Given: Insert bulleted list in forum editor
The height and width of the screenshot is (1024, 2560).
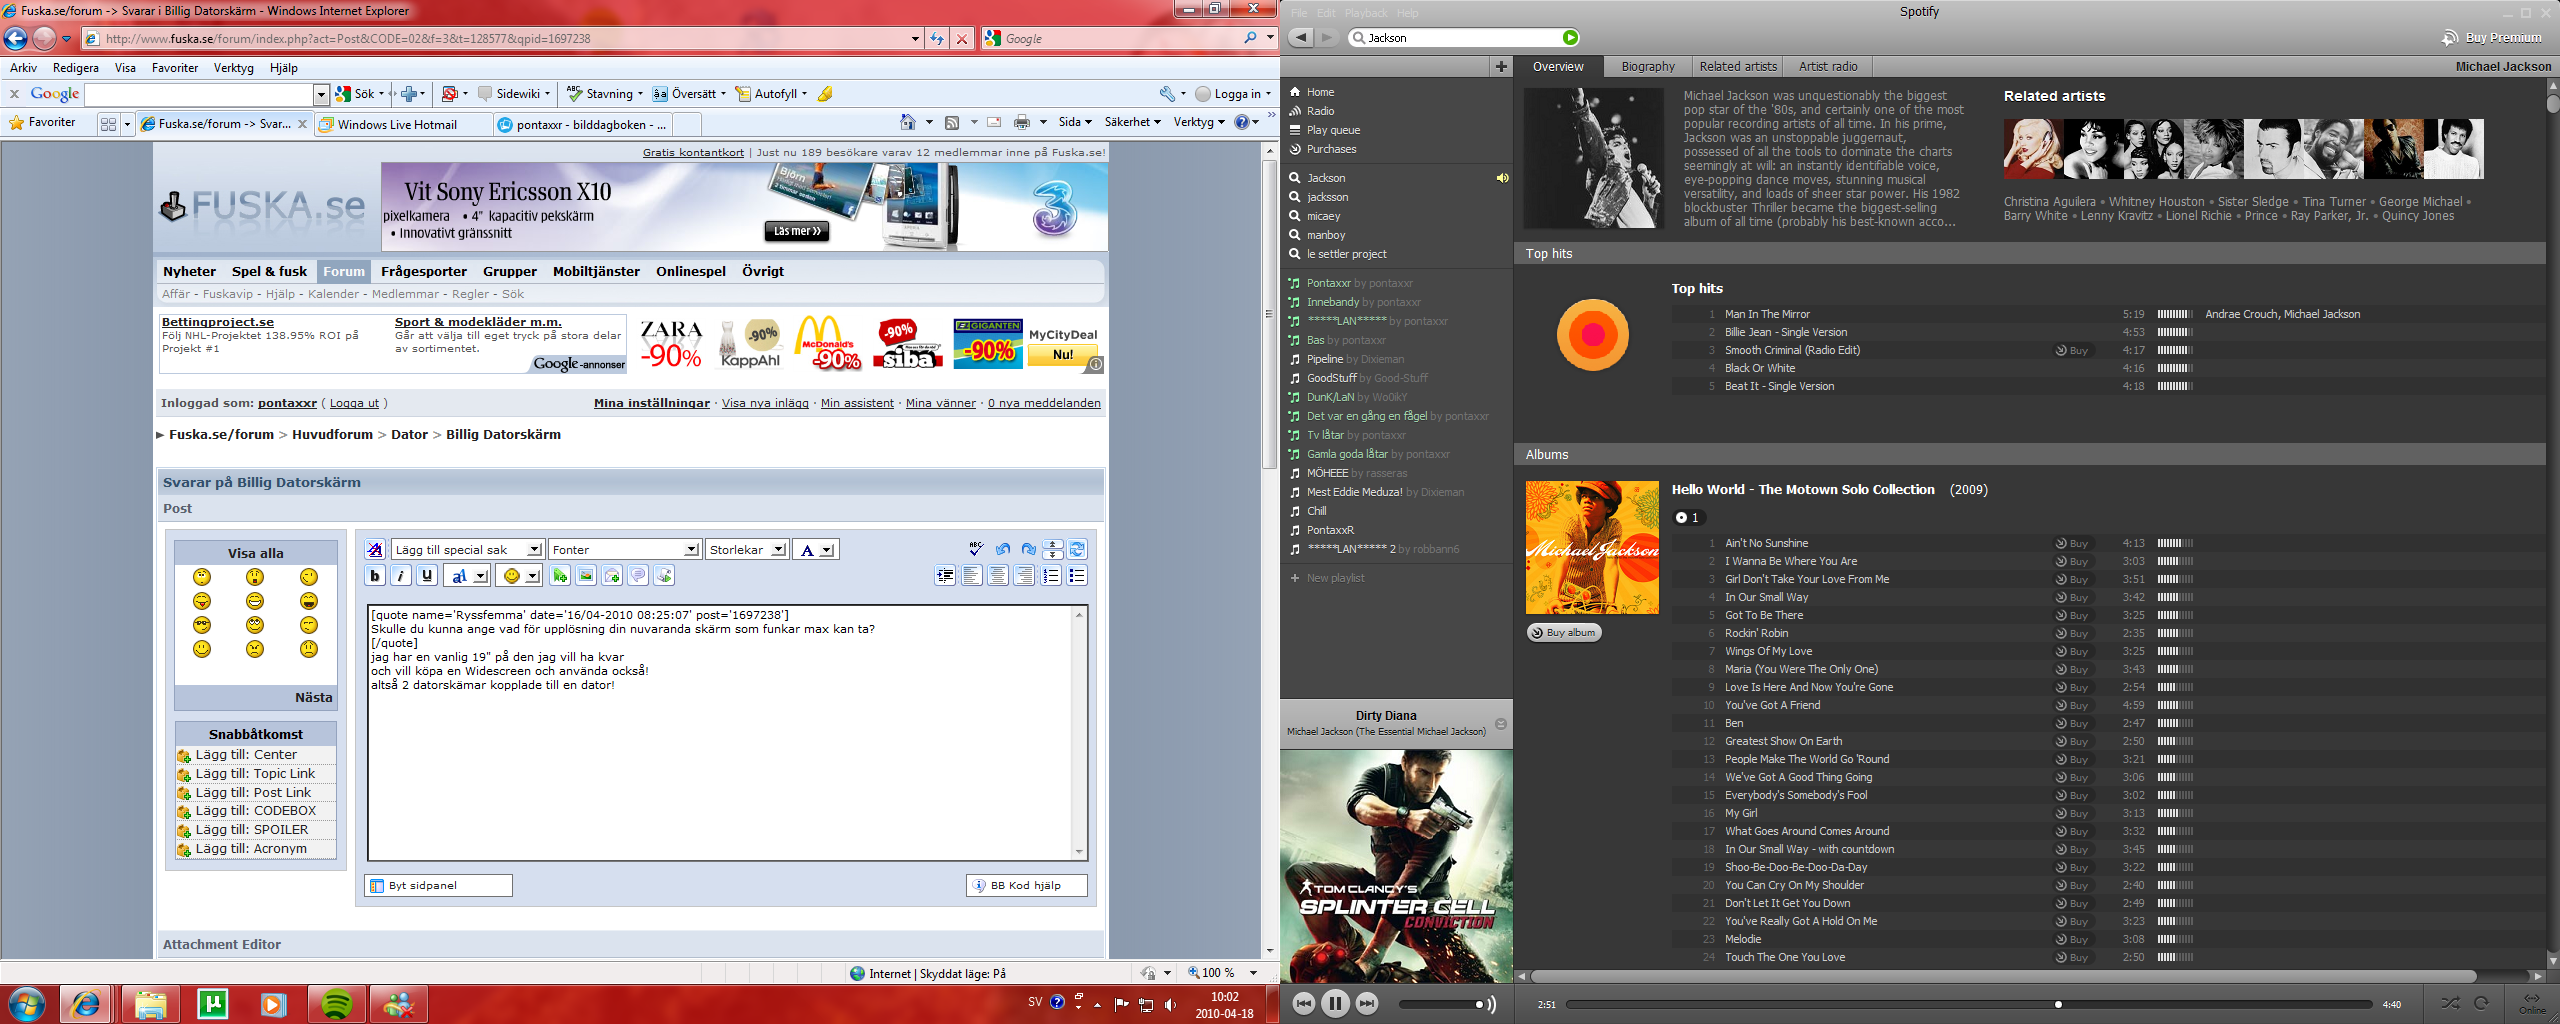Looking at the screenshot, I should point(1077,575).
